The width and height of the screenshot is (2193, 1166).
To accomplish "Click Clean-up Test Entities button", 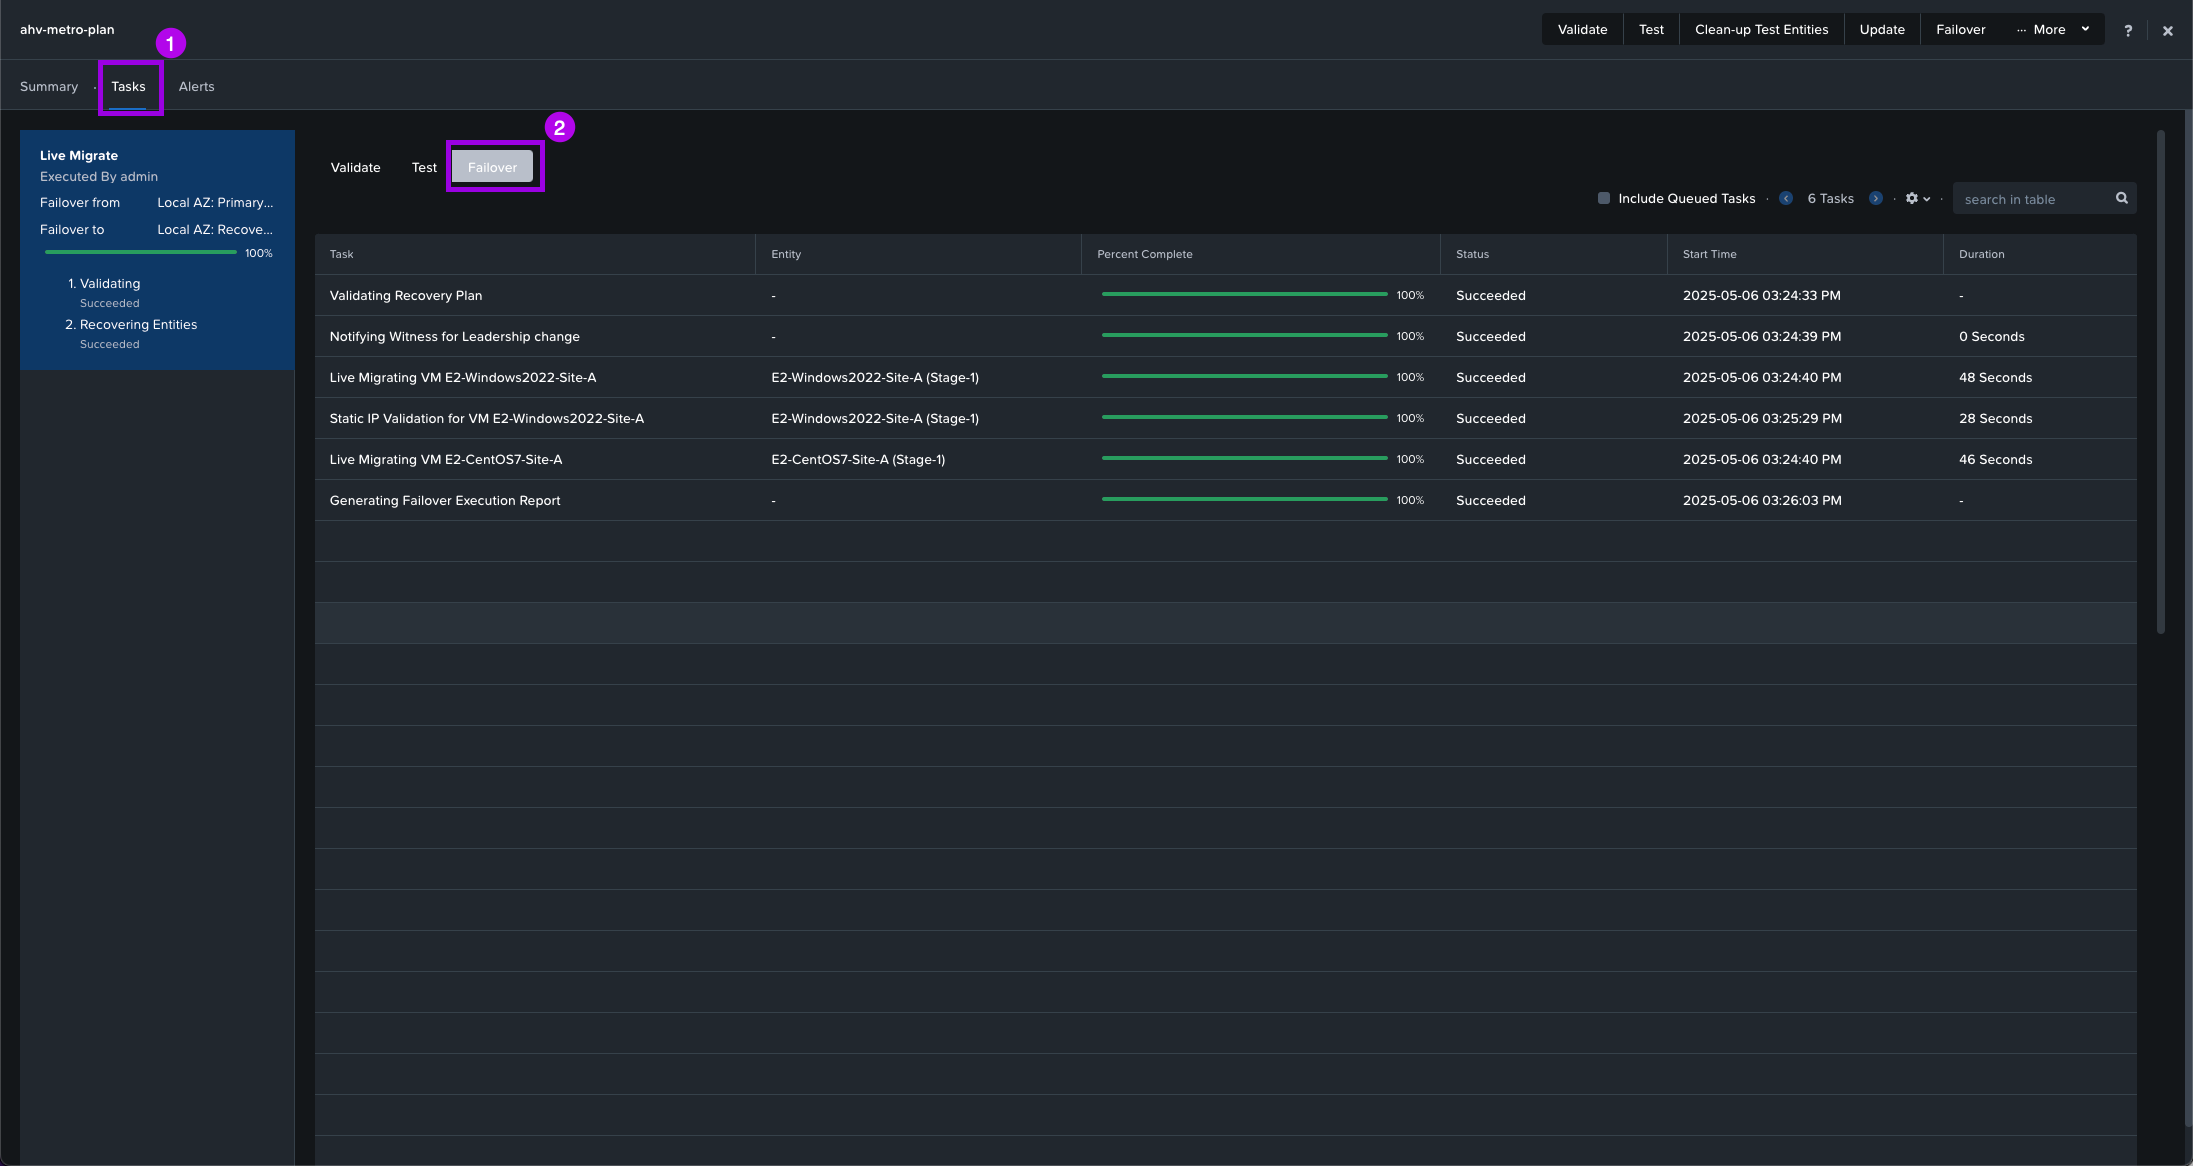I will click(x=1762, y=29).
